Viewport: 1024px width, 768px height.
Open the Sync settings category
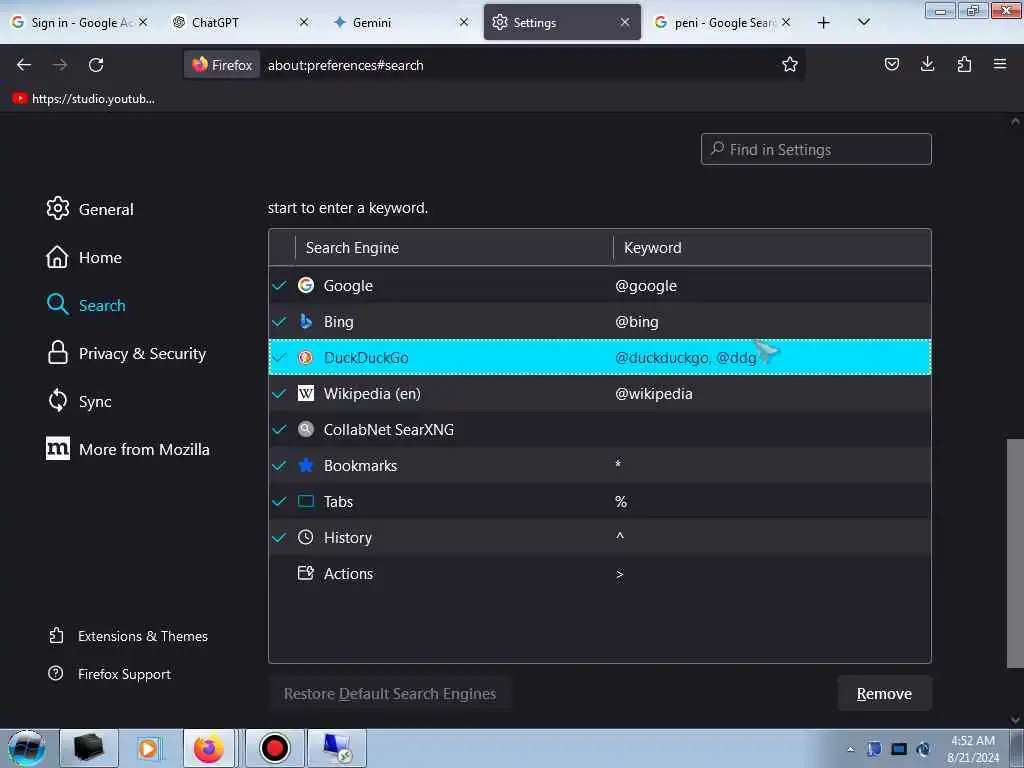79,401
